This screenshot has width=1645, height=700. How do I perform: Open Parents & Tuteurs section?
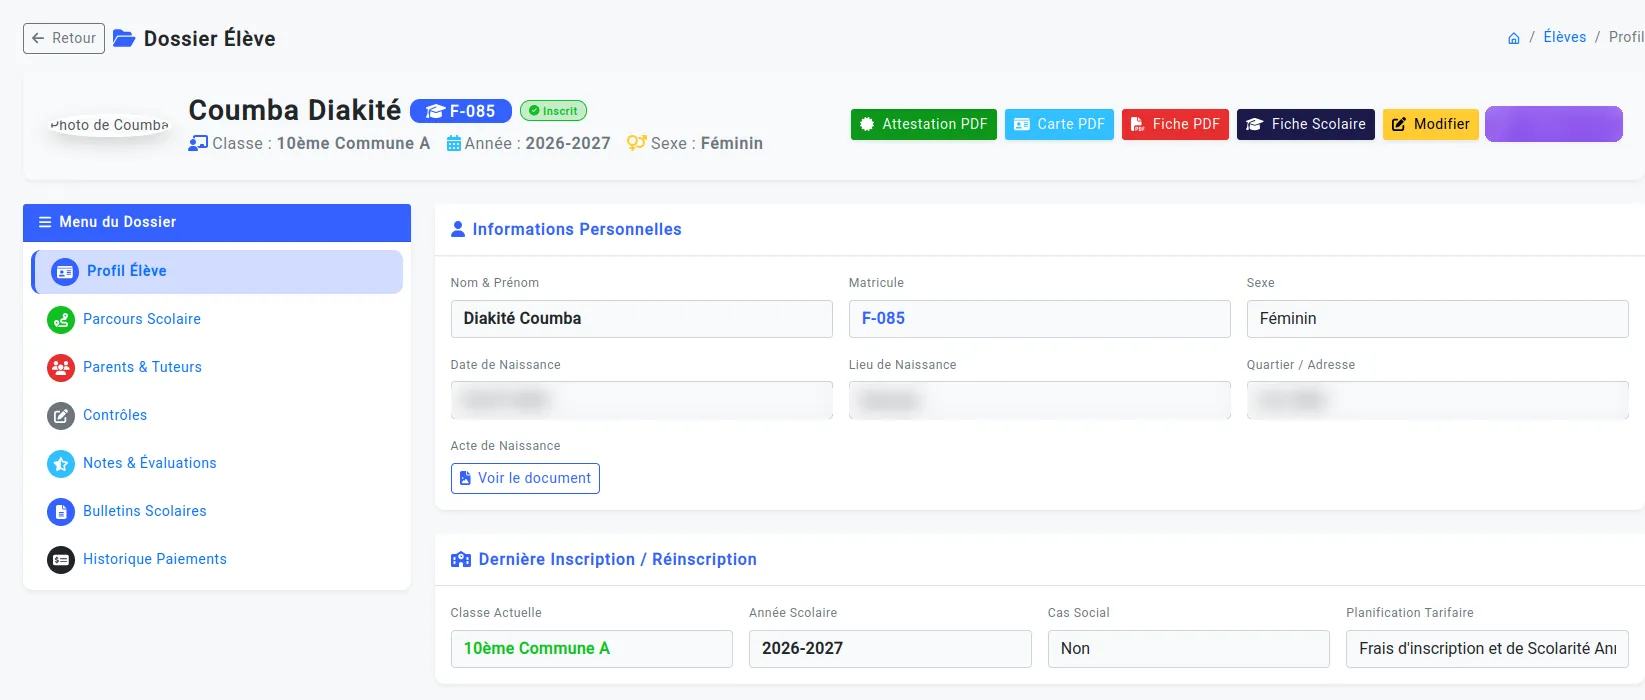(x=217, y=368)
